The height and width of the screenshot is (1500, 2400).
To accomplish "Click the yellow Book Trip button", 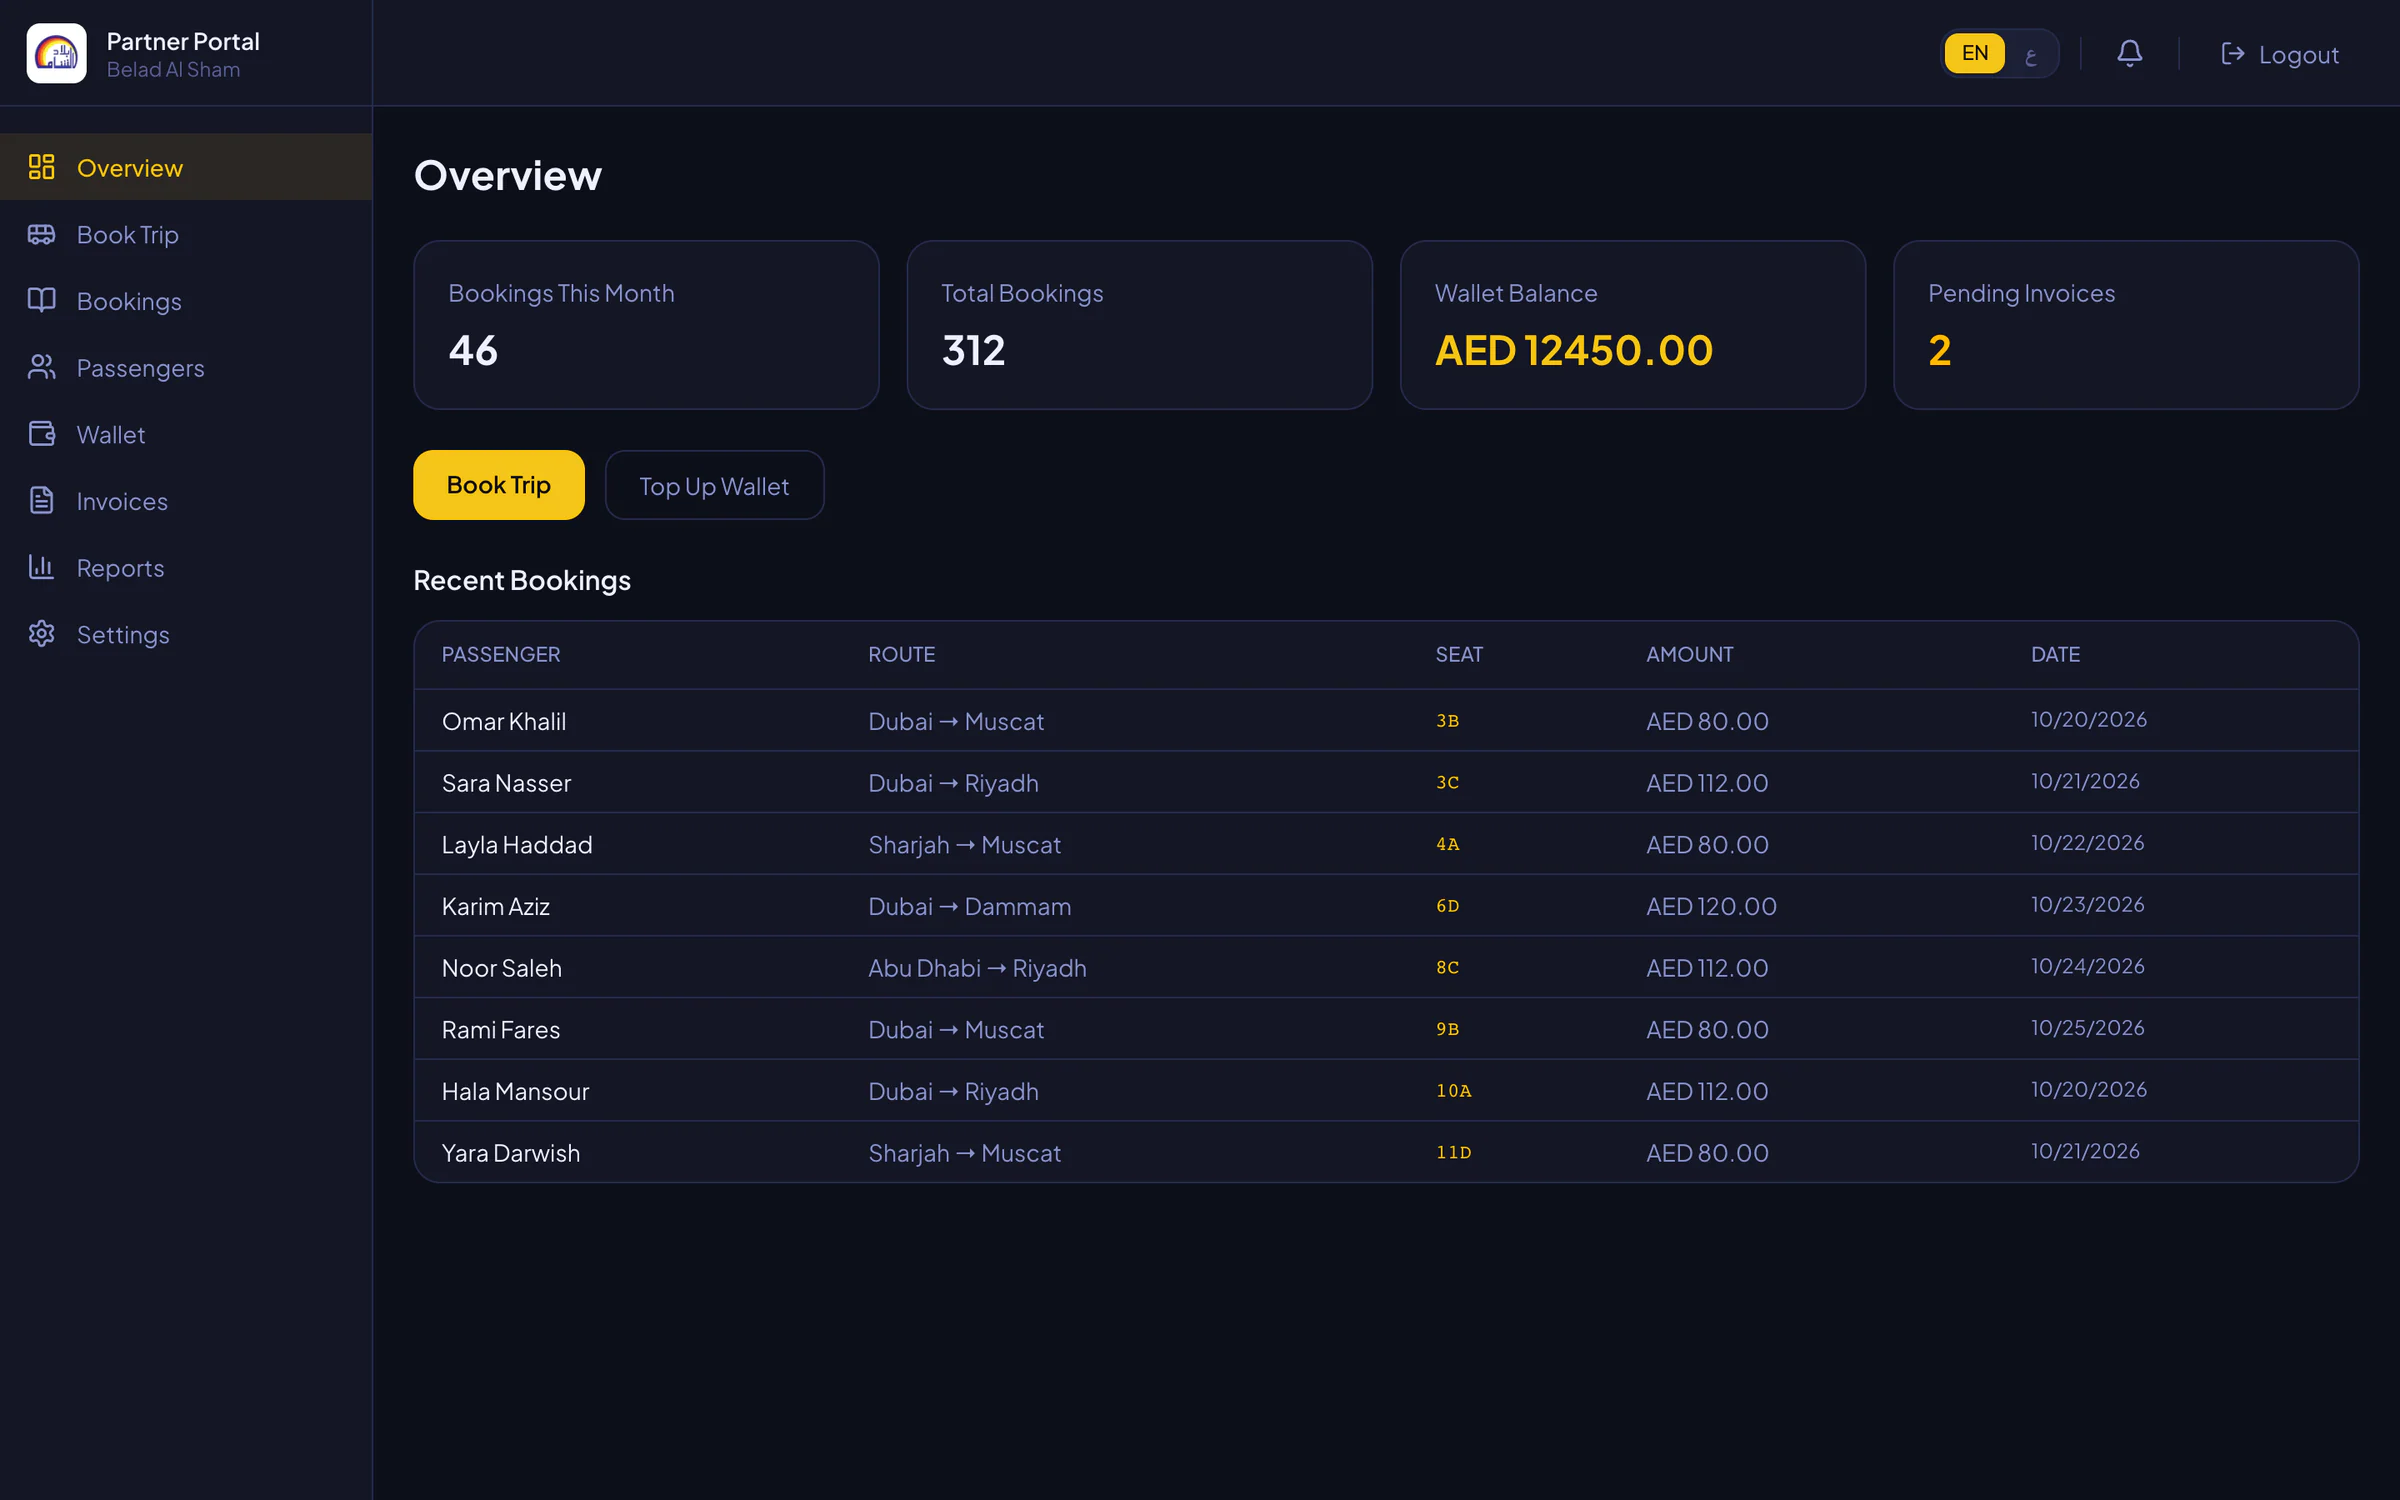I will pyautogui.click(x=499, y=485).
